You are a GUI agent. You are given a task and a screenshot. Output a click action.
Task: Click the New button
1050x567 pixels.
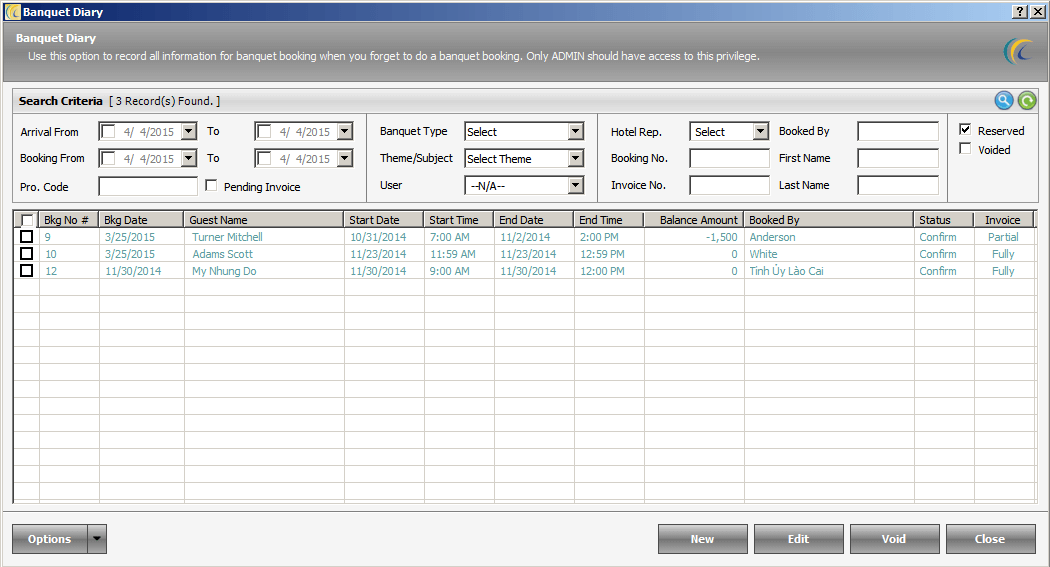(702, 539)
